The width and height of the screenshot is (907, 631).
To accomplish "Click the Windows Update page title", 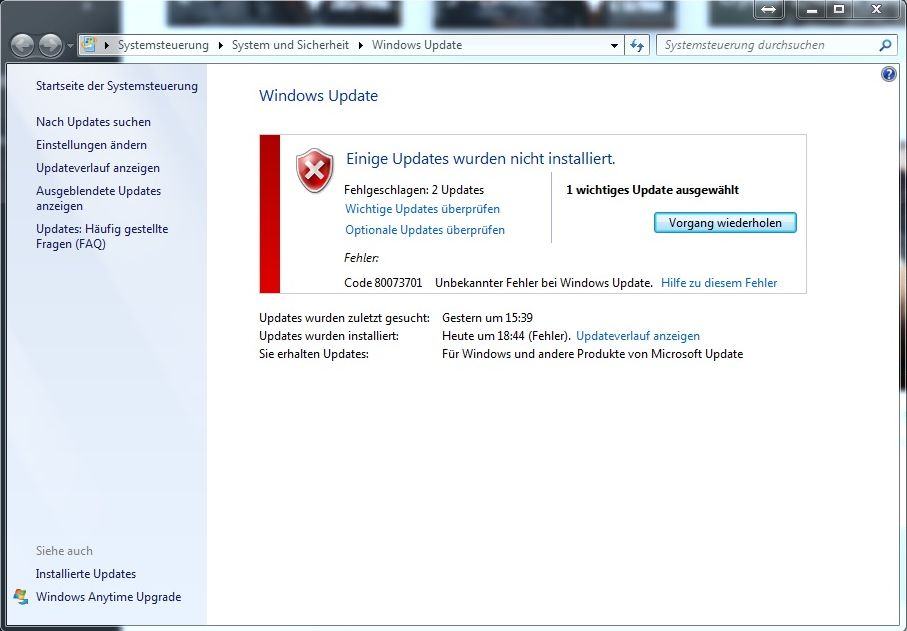I will pos(318,95).
